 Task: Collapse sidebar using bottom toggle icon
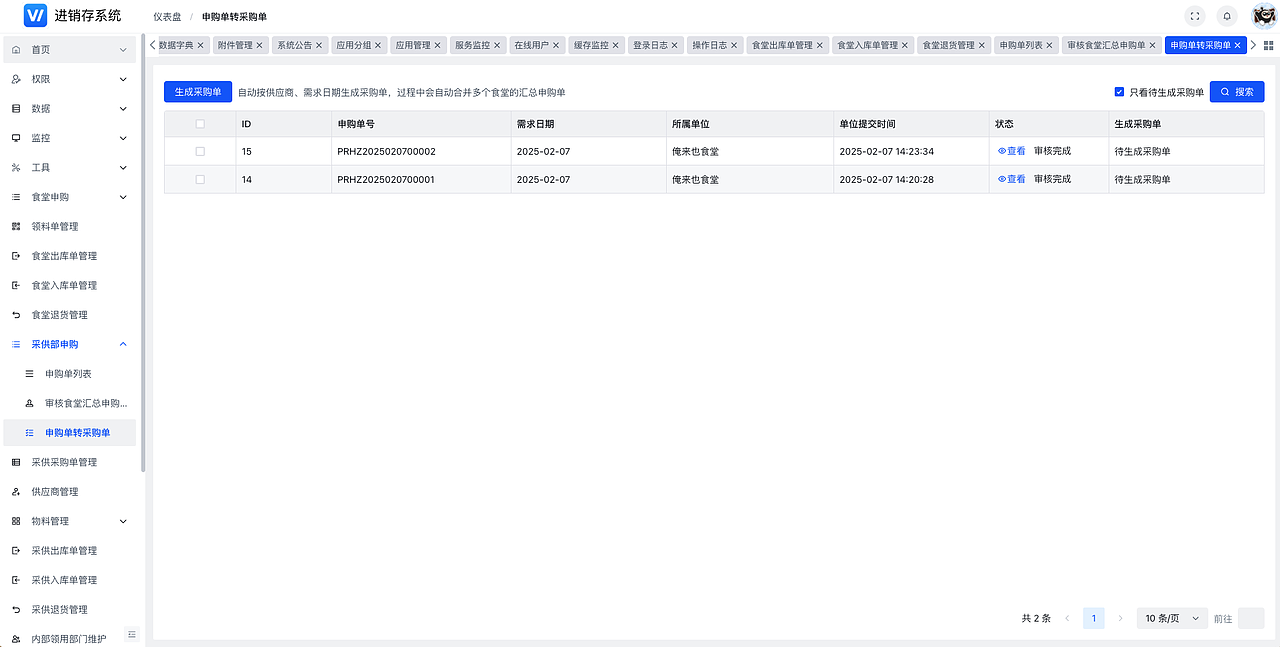point(131,634)
